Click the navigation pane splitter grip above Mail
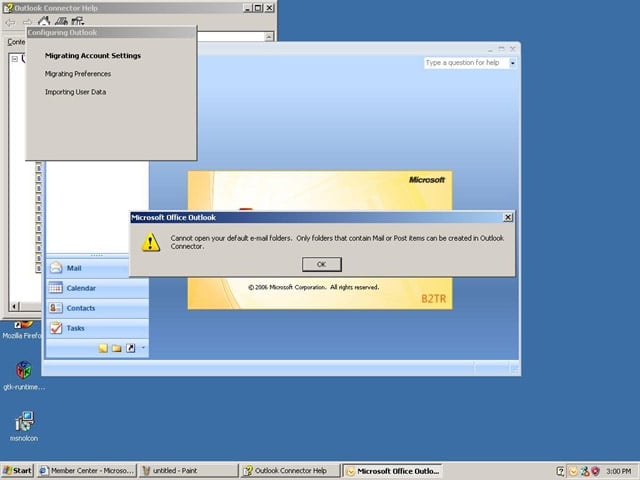This screenshot has width=640, height=480. (x=97, y=256)
